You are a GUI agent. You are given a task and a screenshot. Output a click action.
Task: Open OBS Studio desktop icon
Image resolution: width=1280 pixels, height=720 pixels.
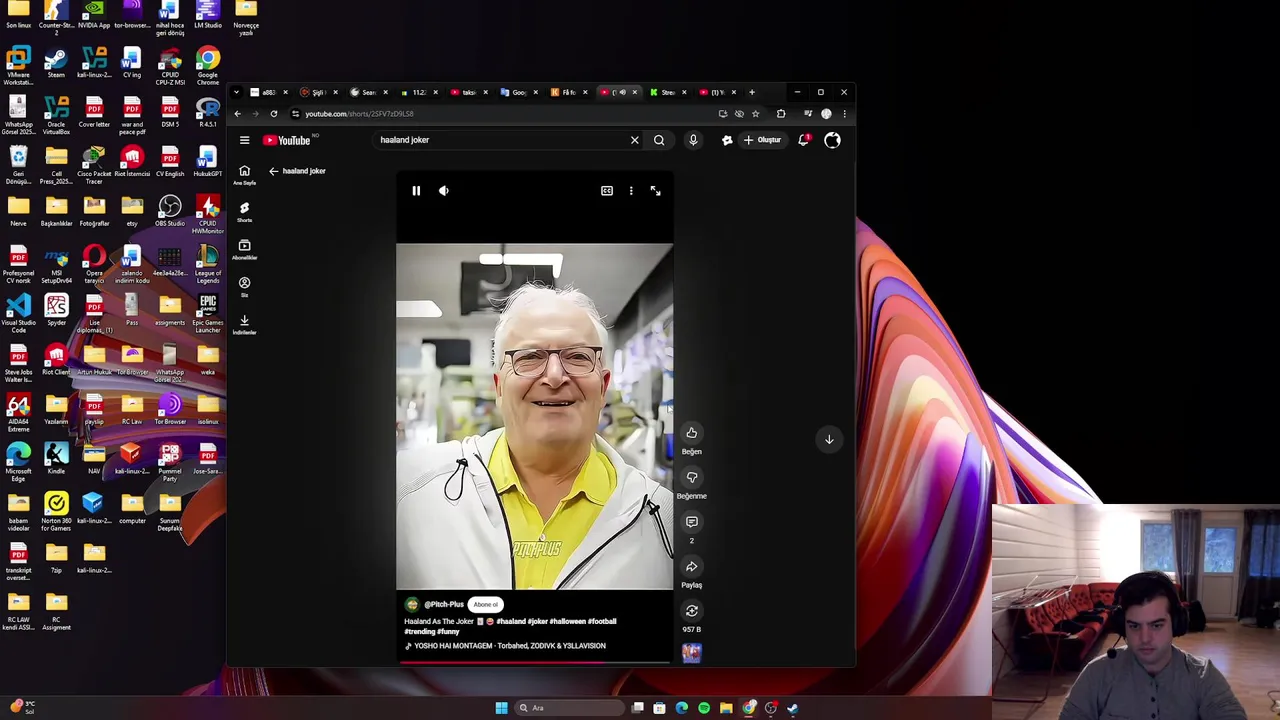point(170,211)
